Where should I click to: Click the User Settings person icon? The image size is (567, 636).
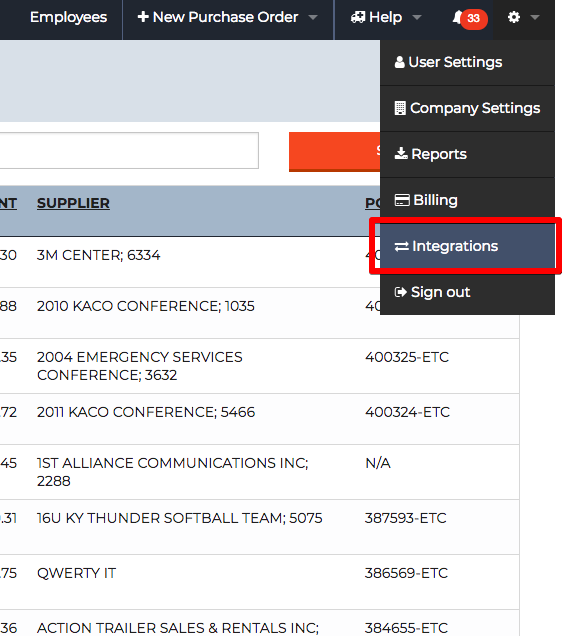pyautogui.click(x=399, y=62)
